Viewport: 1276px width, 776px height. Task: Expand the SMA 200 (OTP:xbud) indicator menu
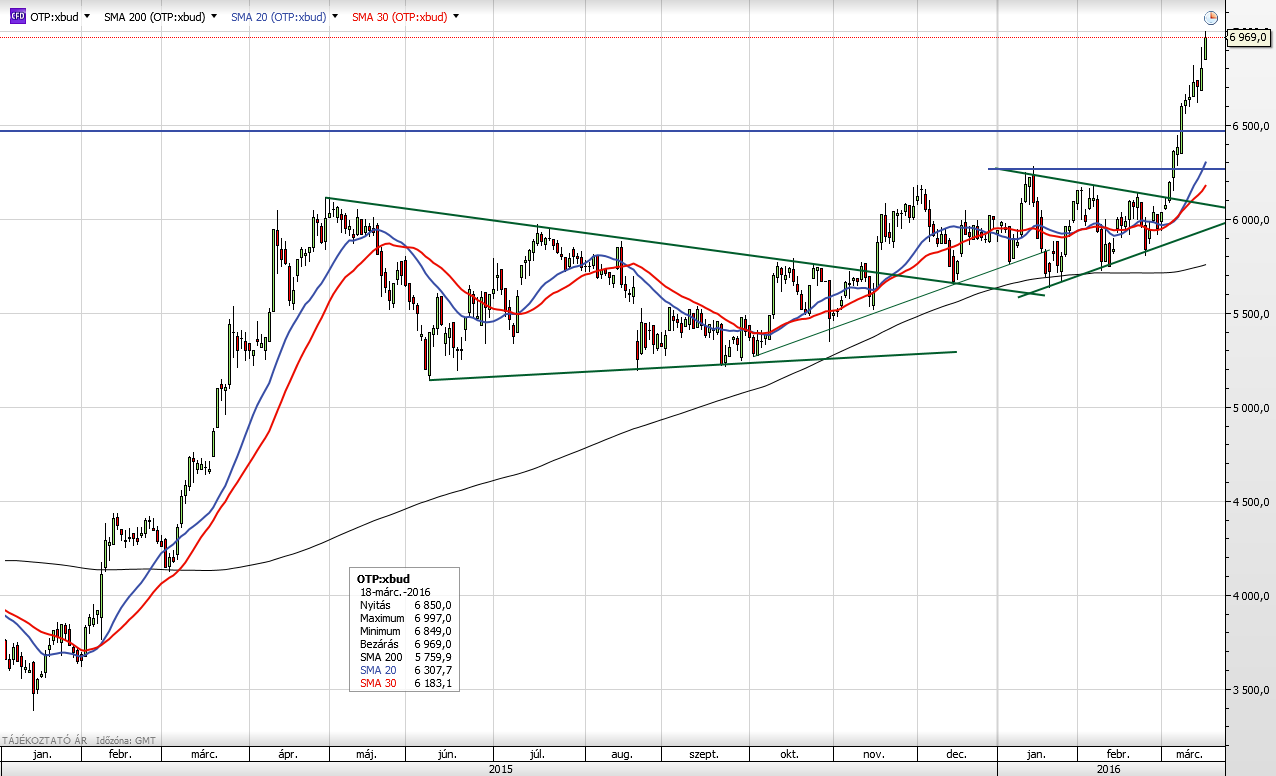point(214,17)
